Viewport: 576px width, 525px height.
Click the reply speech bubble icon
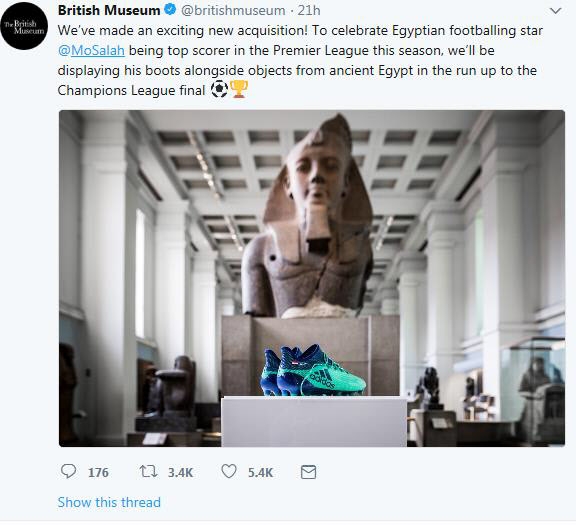(68, 471)
